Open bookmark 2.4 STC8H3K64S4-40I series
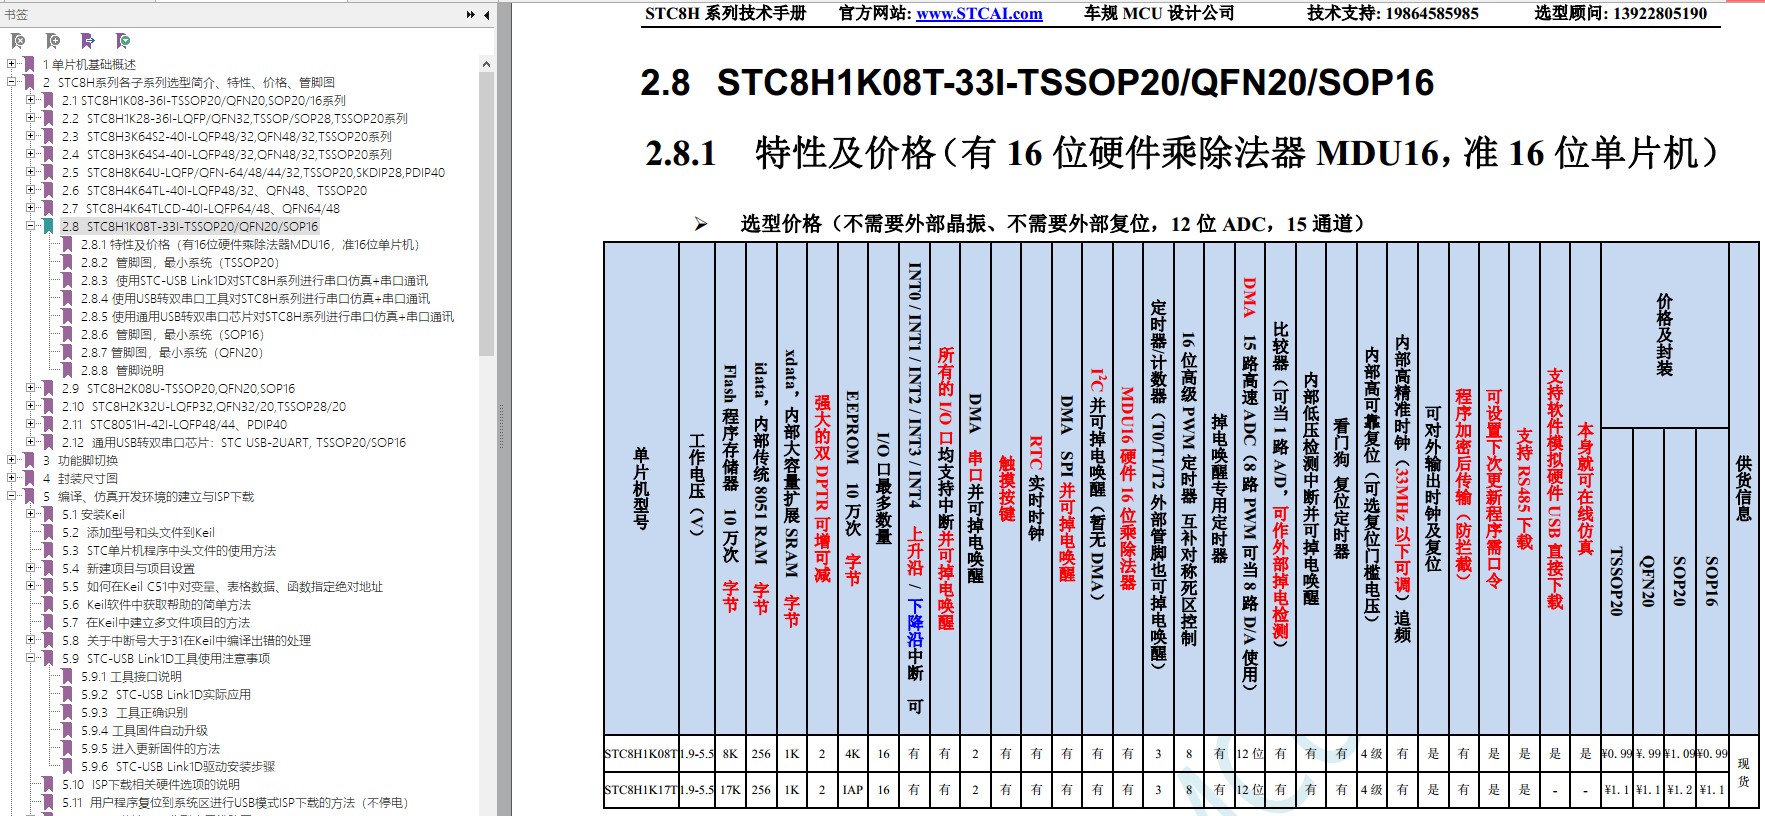Screen dimensions: 1765x816 pos(227,154)
